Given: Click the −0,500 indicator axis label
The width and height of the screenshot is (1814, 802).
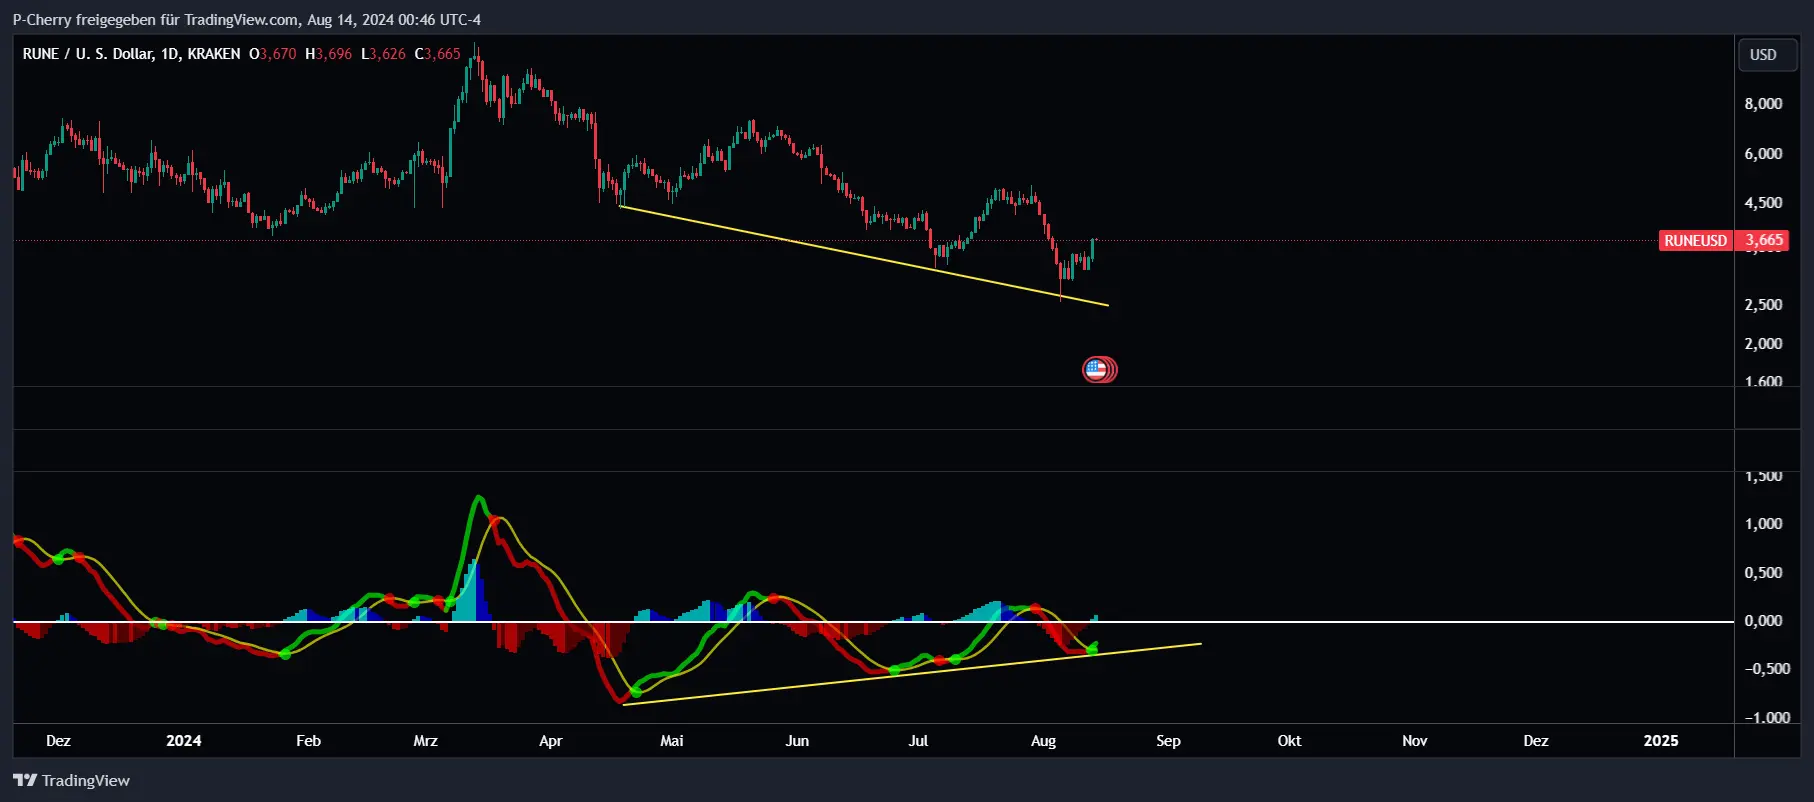Looking at the screenshot, I should pos(1767,669).
